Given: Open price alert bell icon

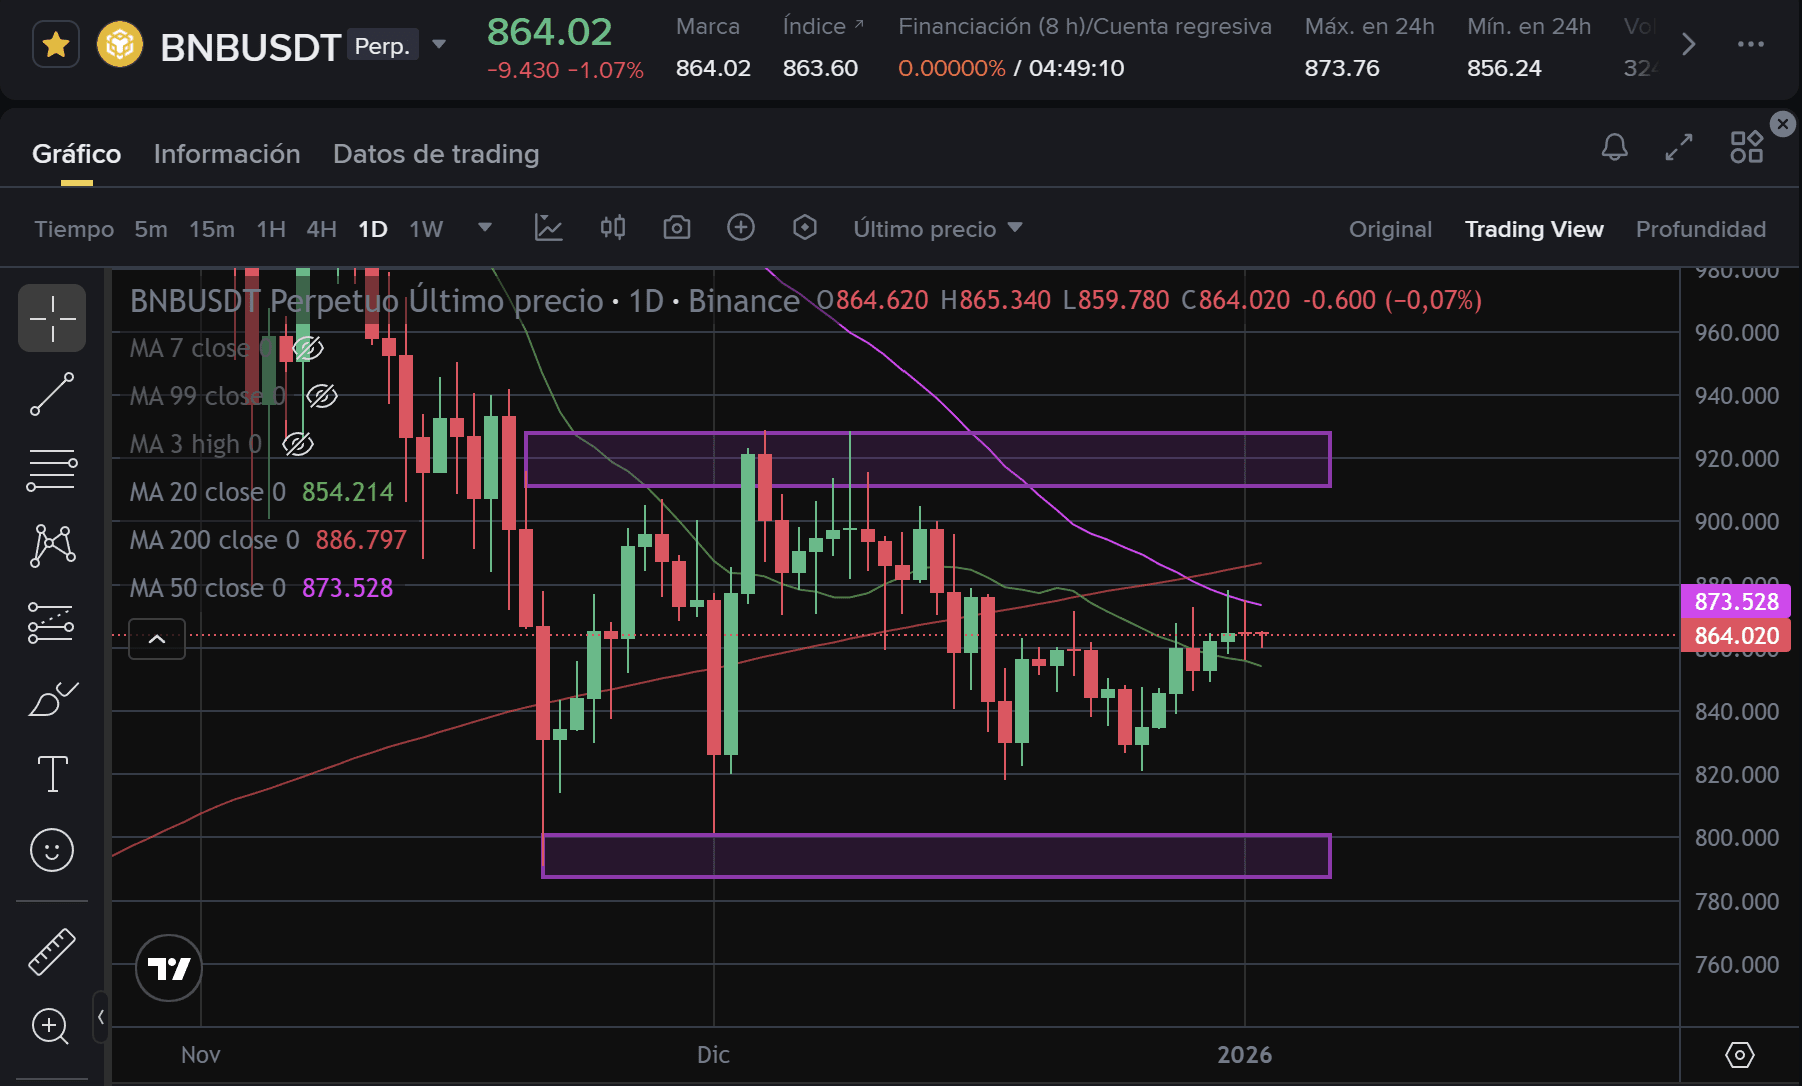Looking at the screenshot, I should pyautogui.click(x=1615, y=147).
